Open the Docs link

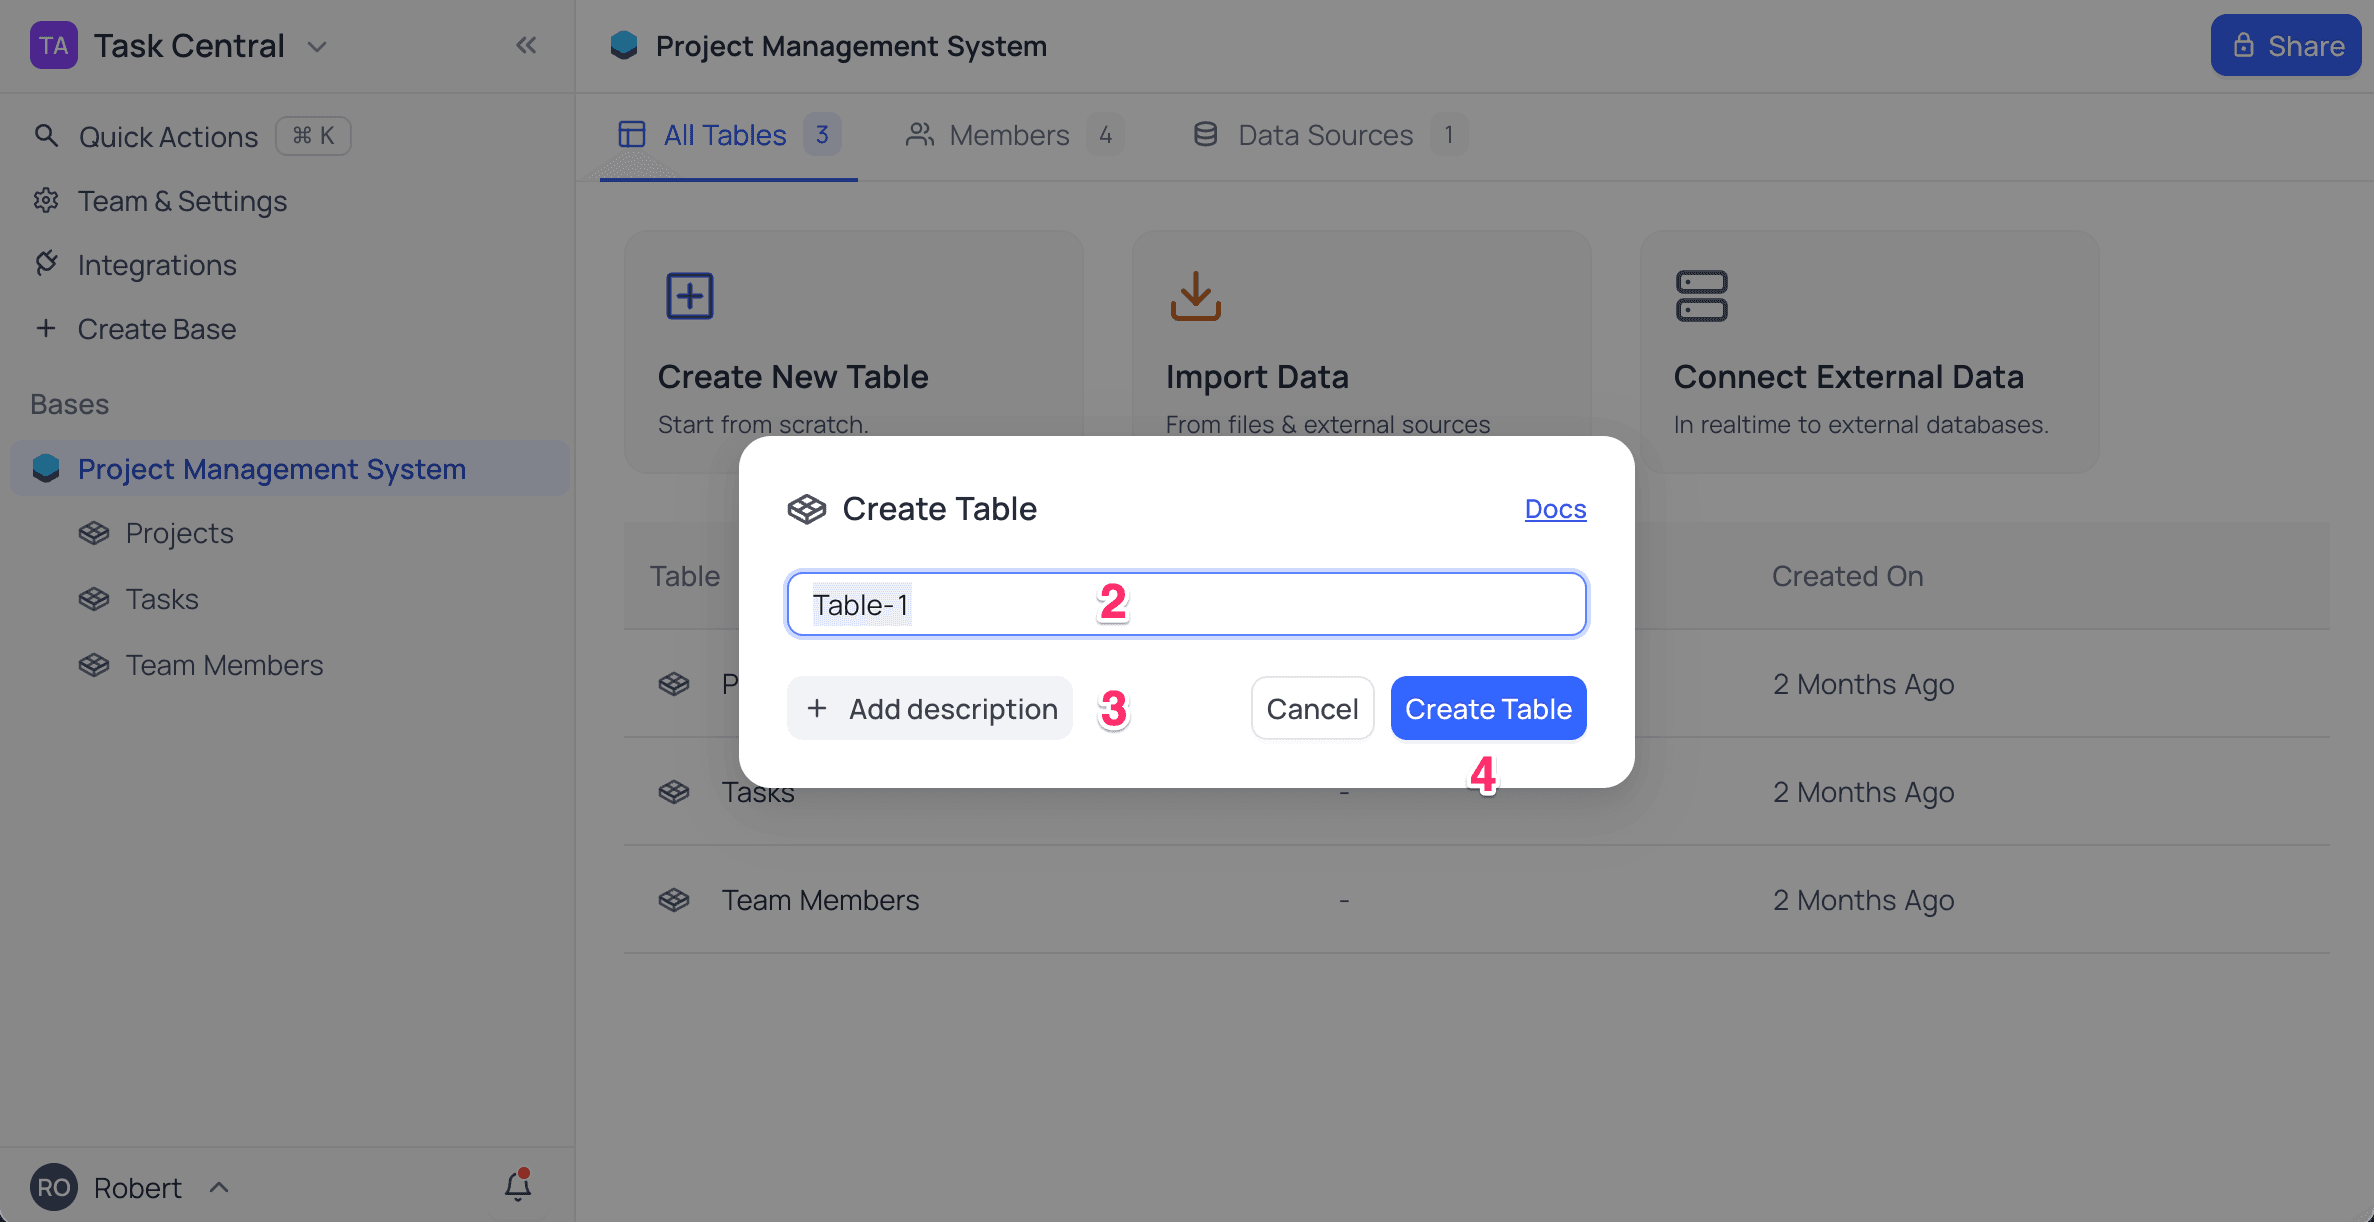[x=1555, y=508]
